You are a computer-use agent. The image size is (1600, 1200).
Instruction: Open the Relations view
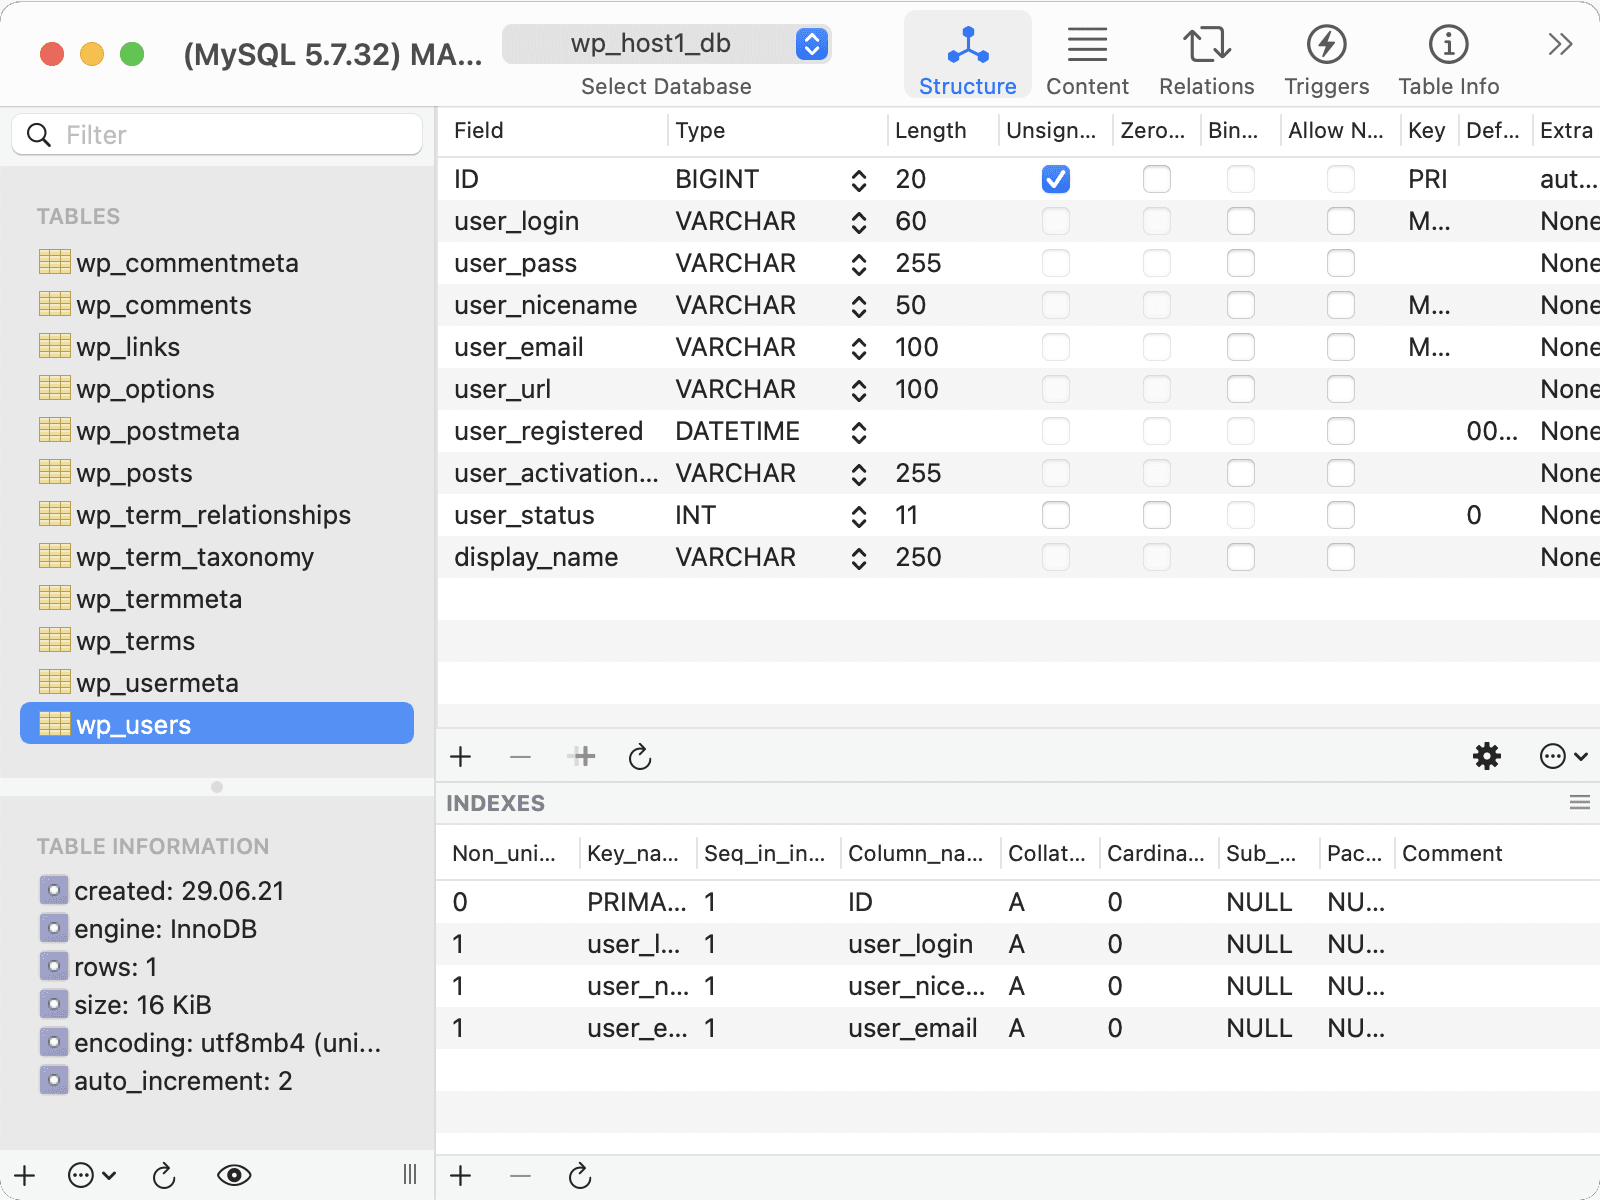[x=1206, y=60]
